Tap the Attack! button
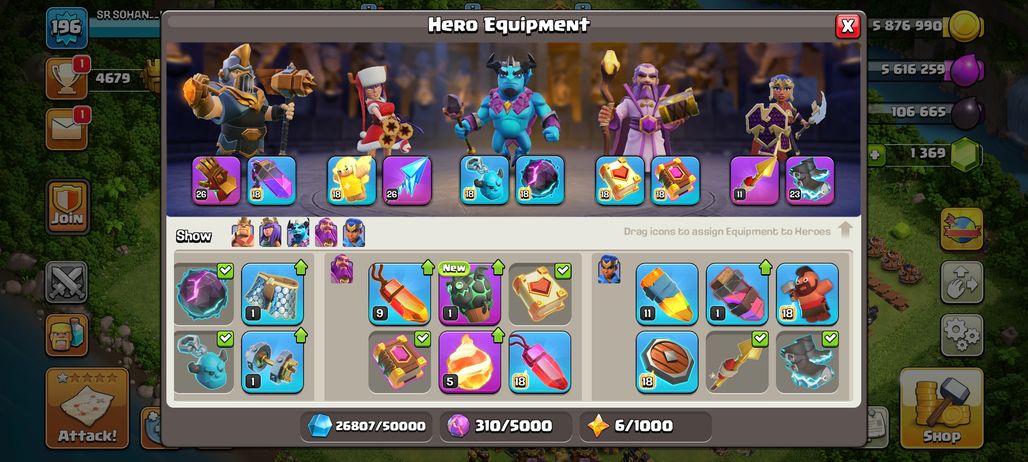Image resolution: width=1028 pixels, height=462 pixels. pos(87,408)
